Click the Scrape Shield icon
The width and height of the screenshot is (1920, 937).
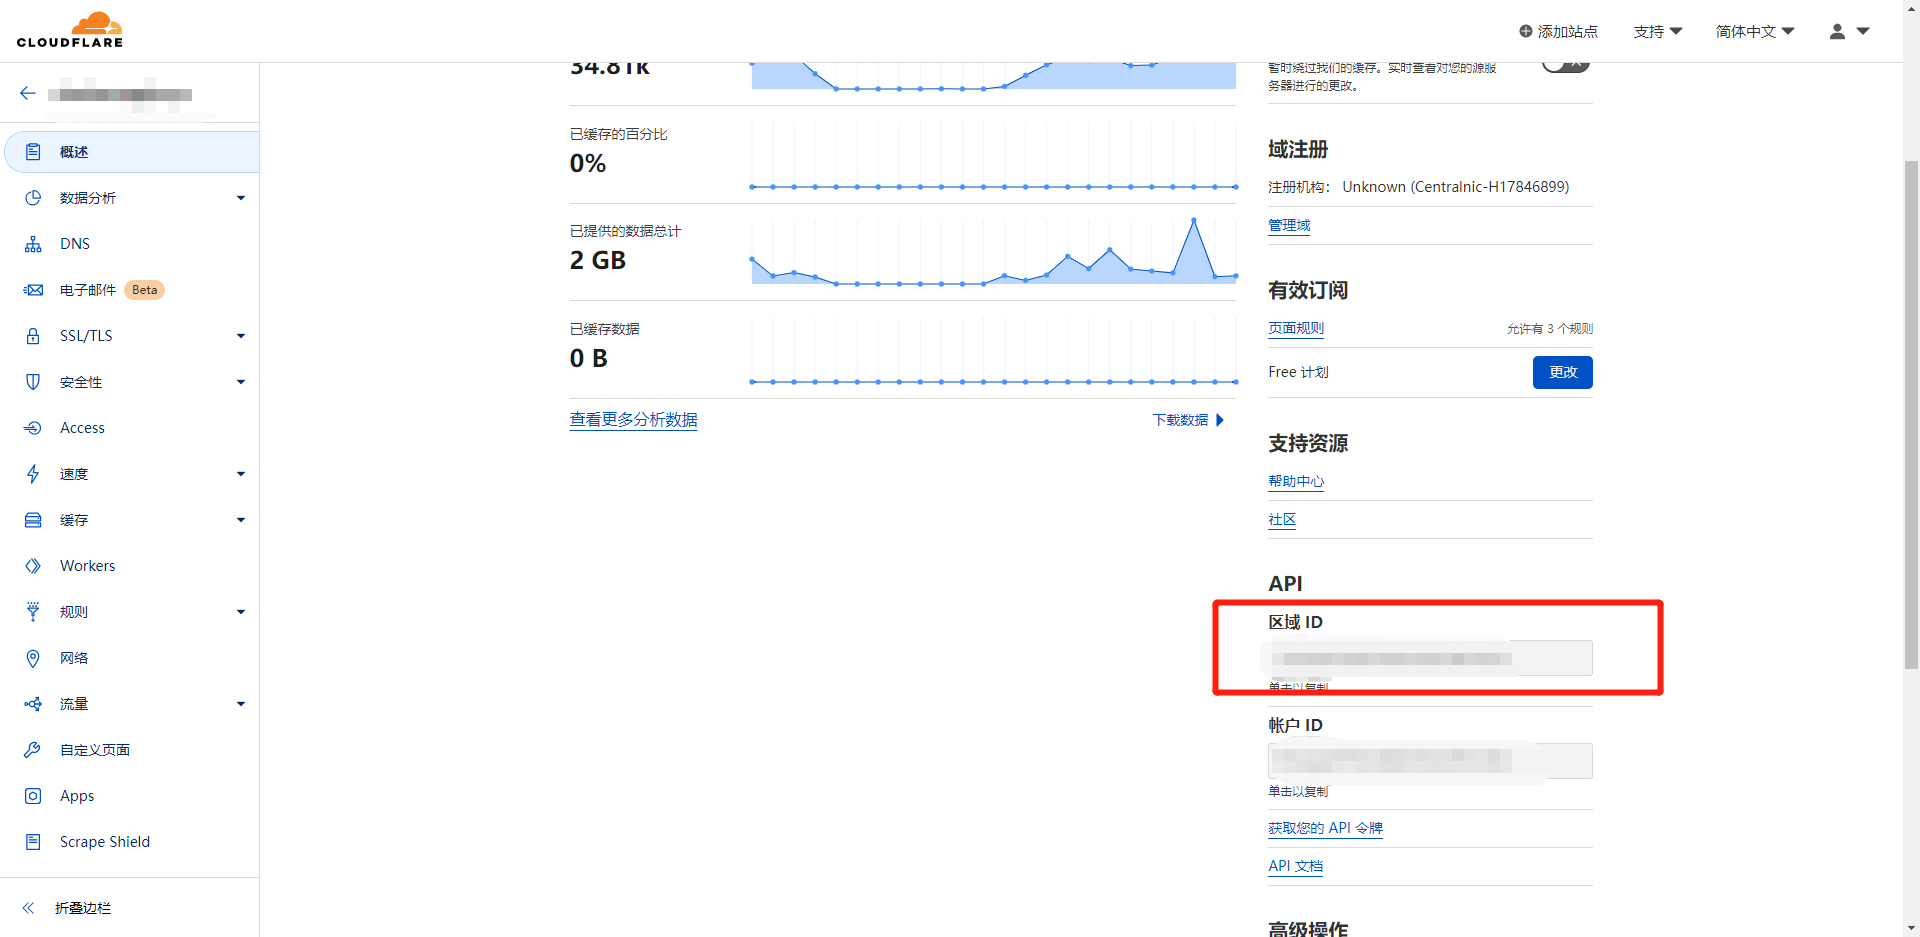click(x=33, y=842)
